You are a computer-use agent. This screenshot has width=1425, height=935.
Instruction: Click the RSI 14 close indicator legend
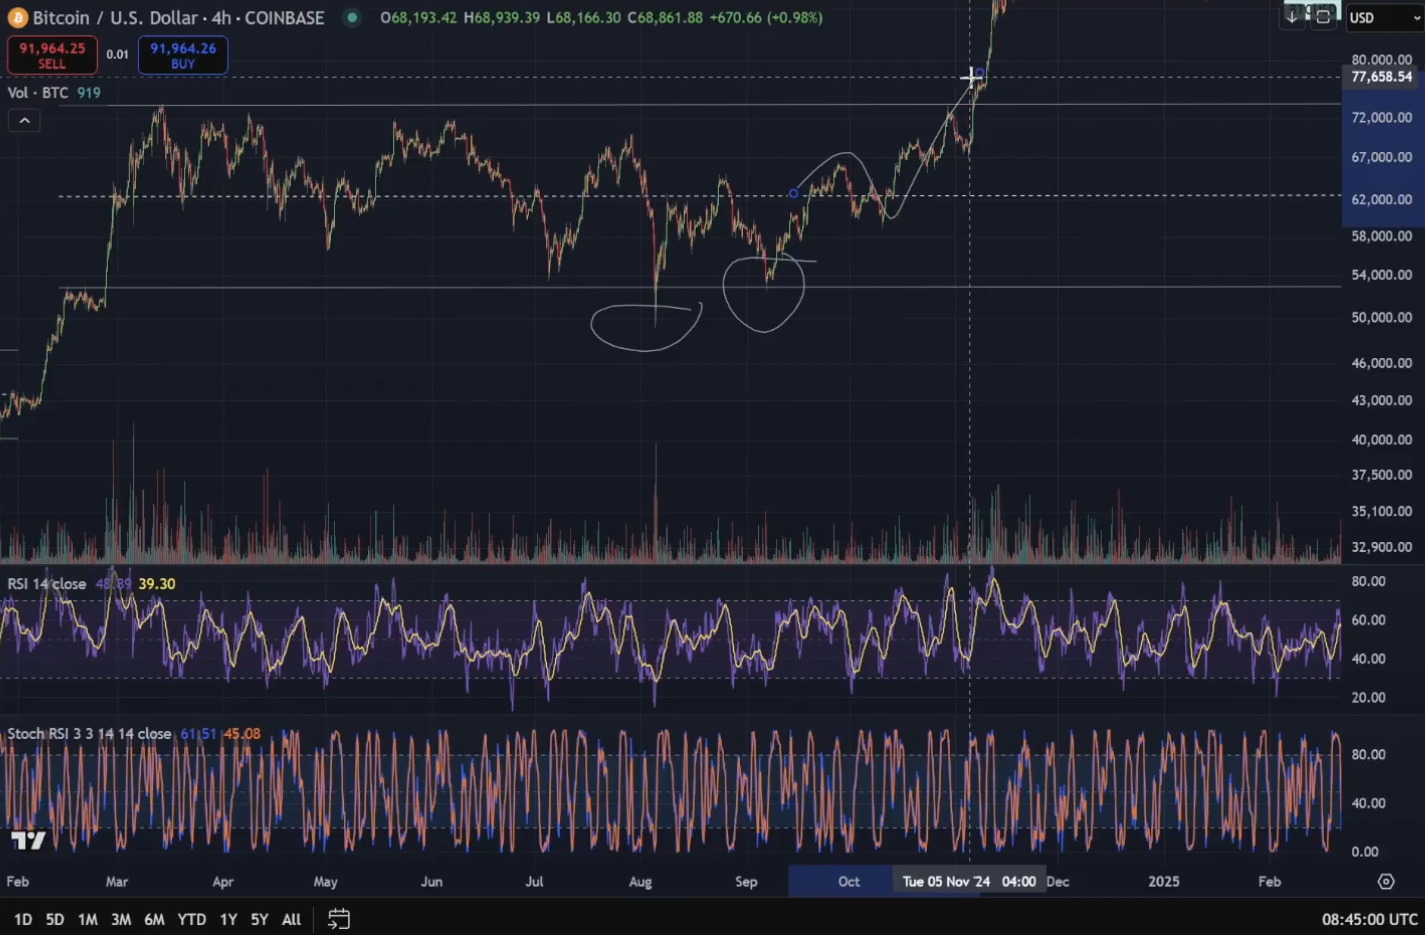pos(47,584)
